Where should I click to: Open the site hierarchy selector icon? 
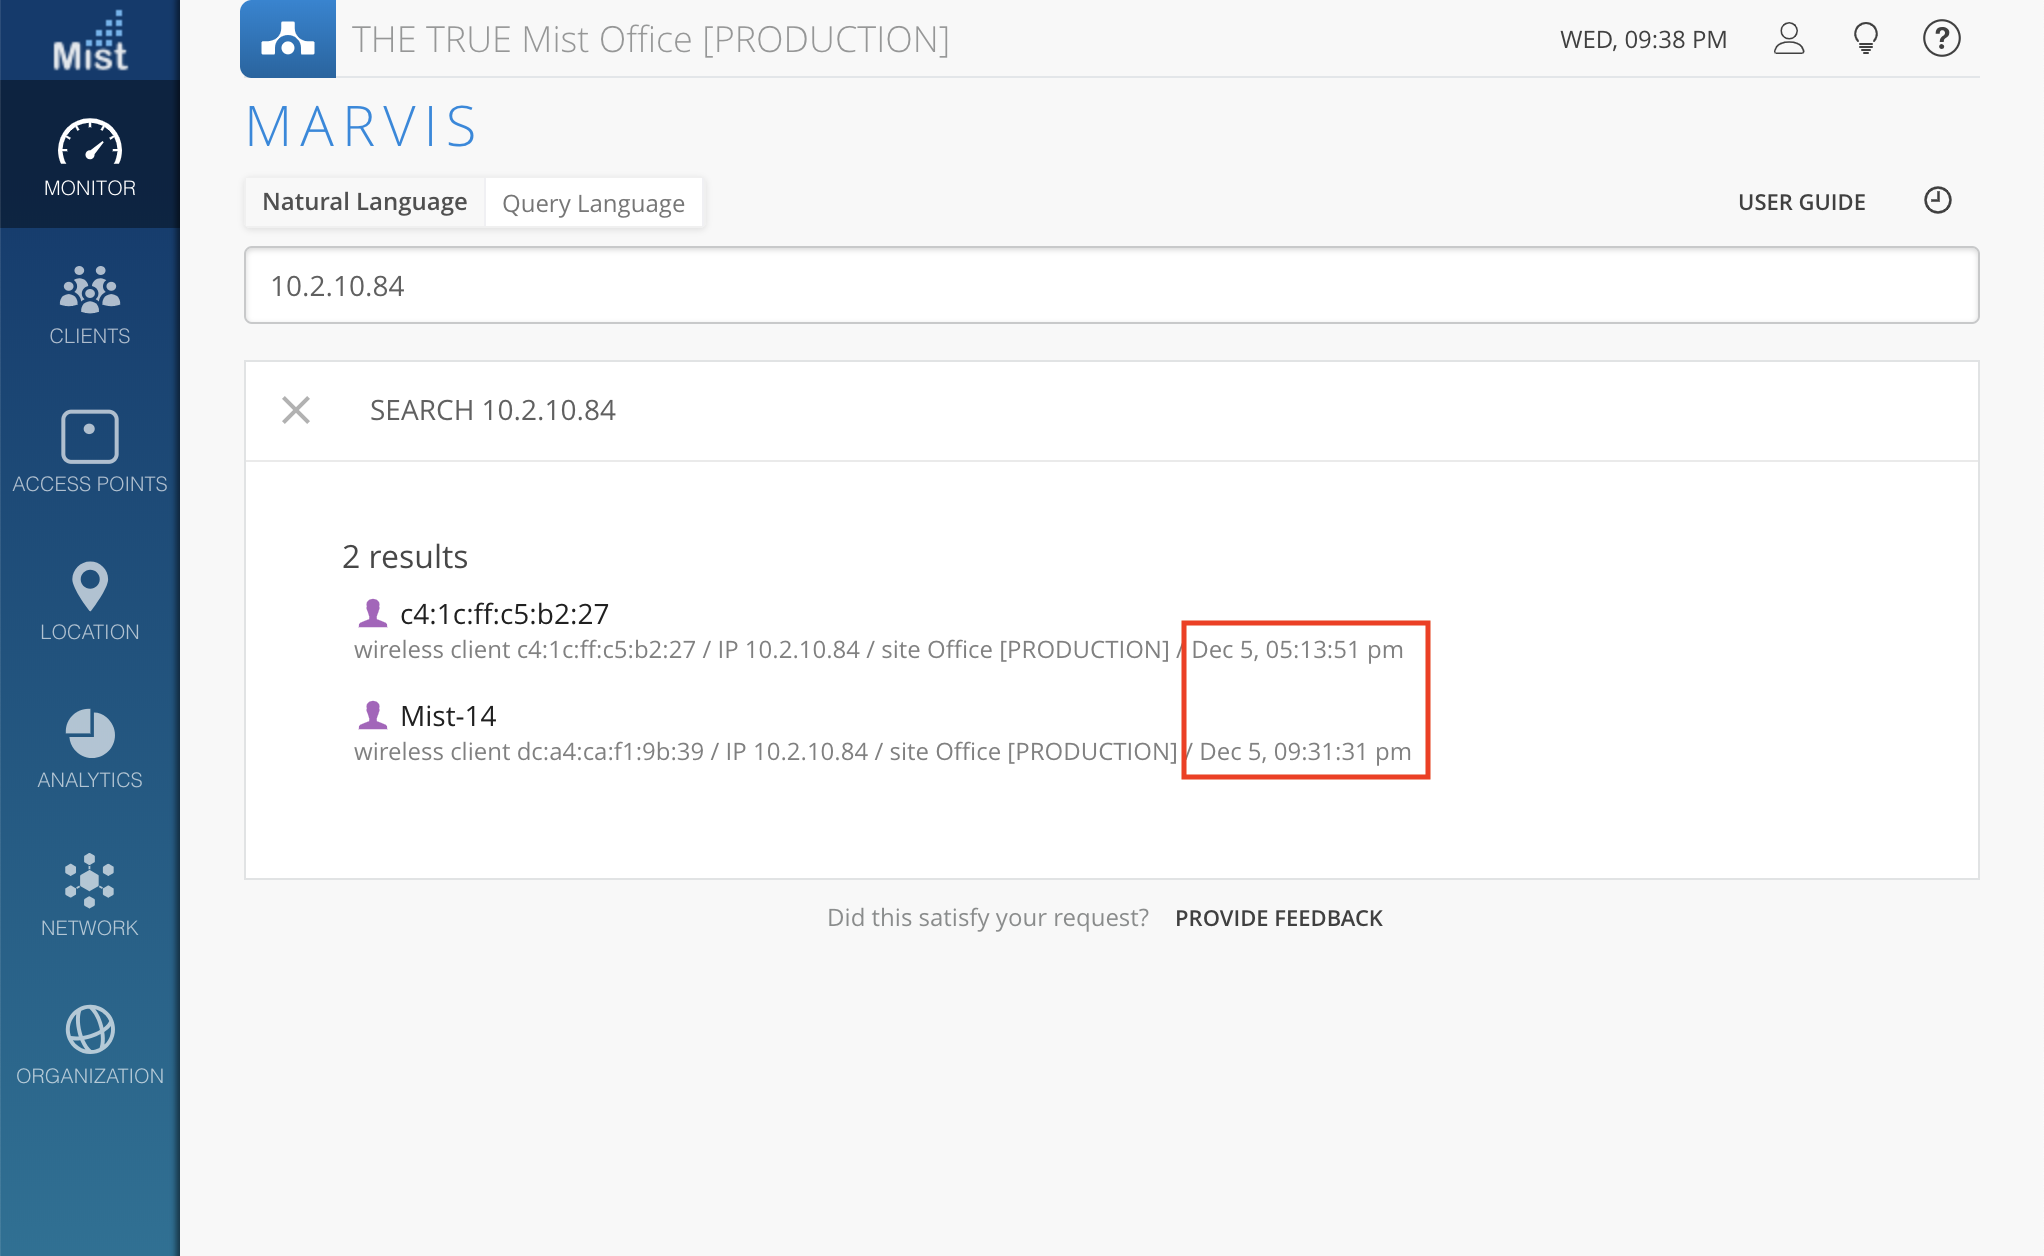click(x=288, y=39)
